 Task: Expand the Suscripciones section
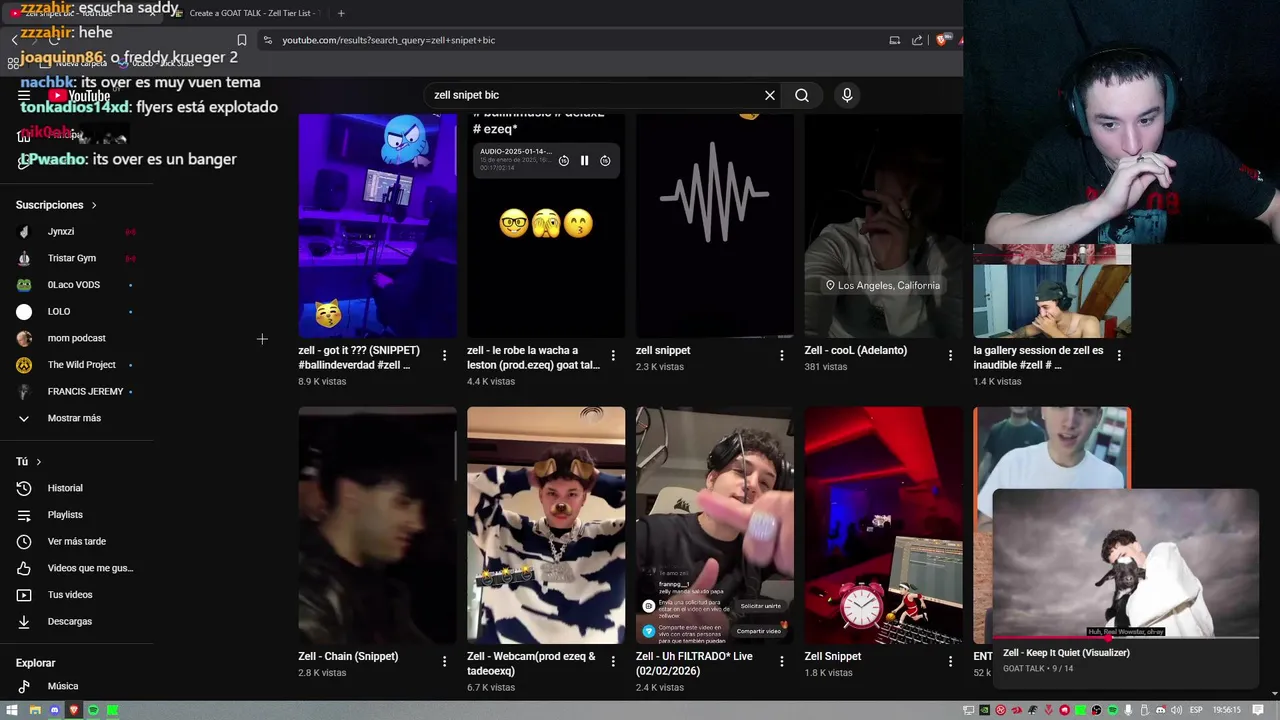pos(57,205)
